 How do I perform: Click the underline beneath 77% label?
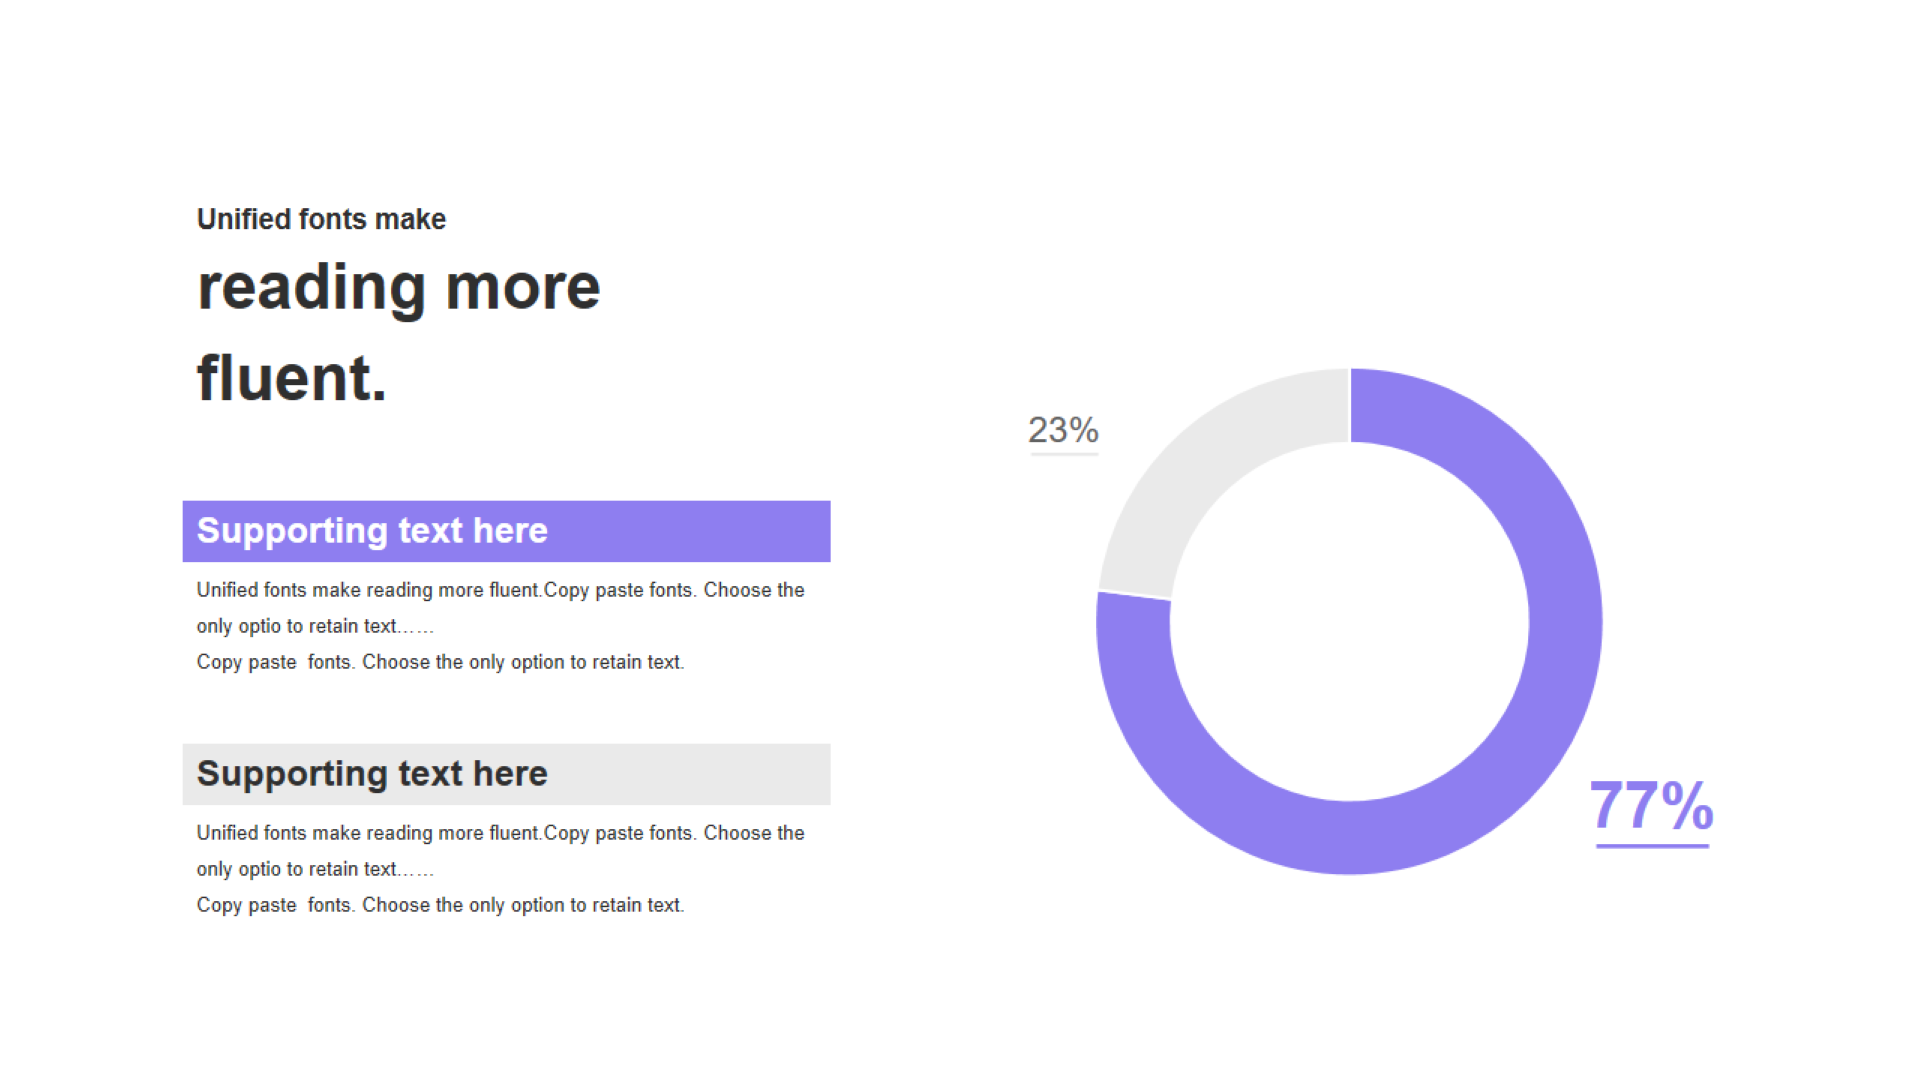pyautogui.click(x=1652, y=846)
